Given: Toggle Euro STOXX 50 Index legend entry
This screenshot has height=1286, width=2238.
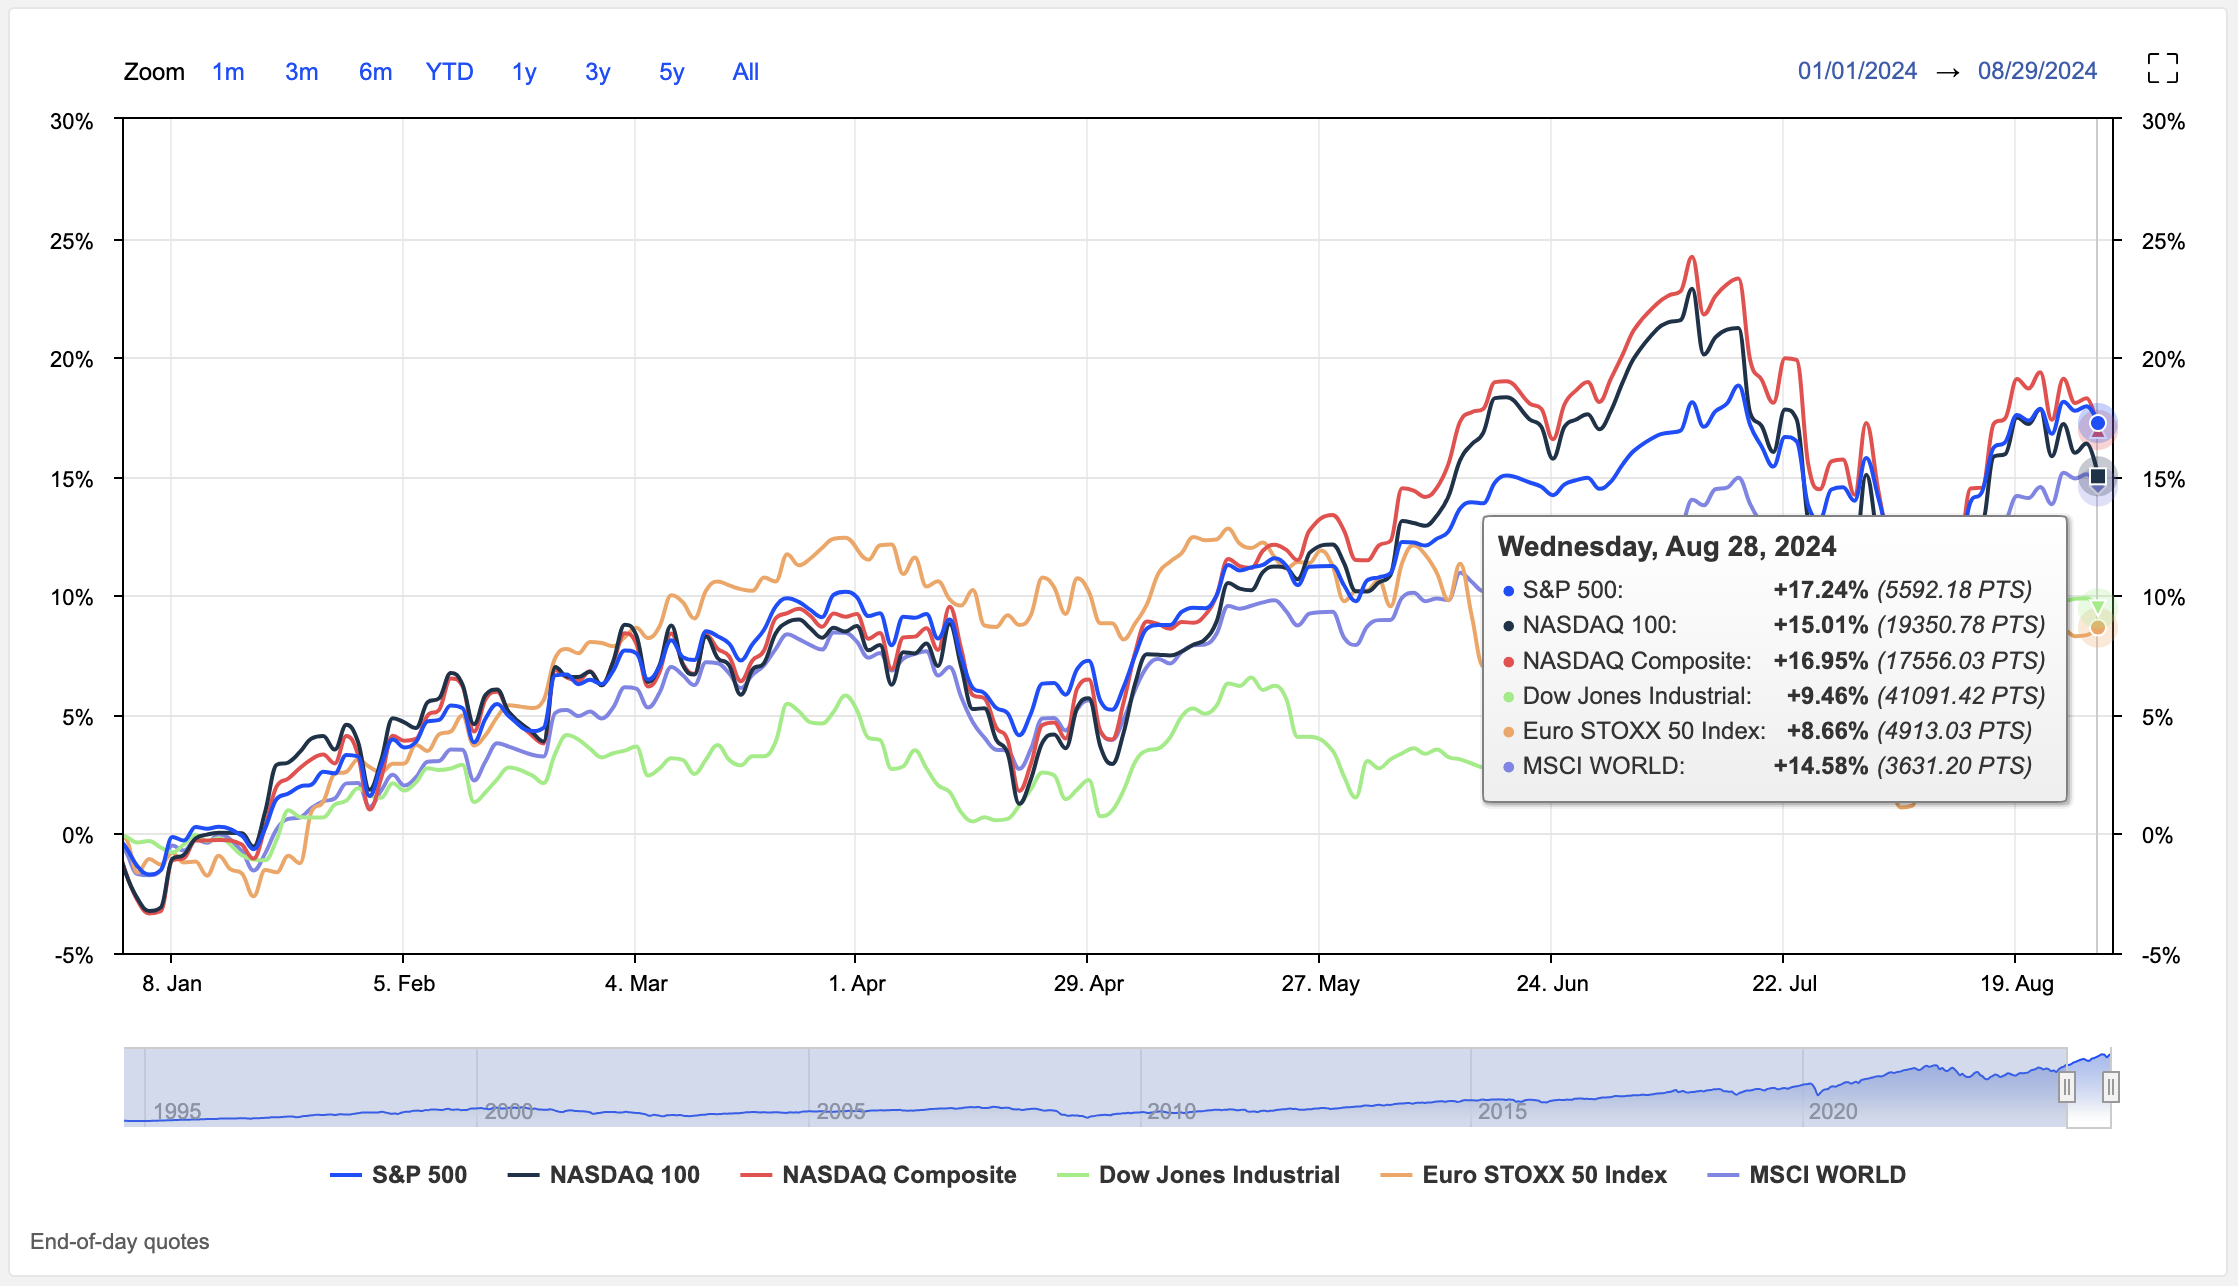Looking at the screenshot, I should 1523,1175.
